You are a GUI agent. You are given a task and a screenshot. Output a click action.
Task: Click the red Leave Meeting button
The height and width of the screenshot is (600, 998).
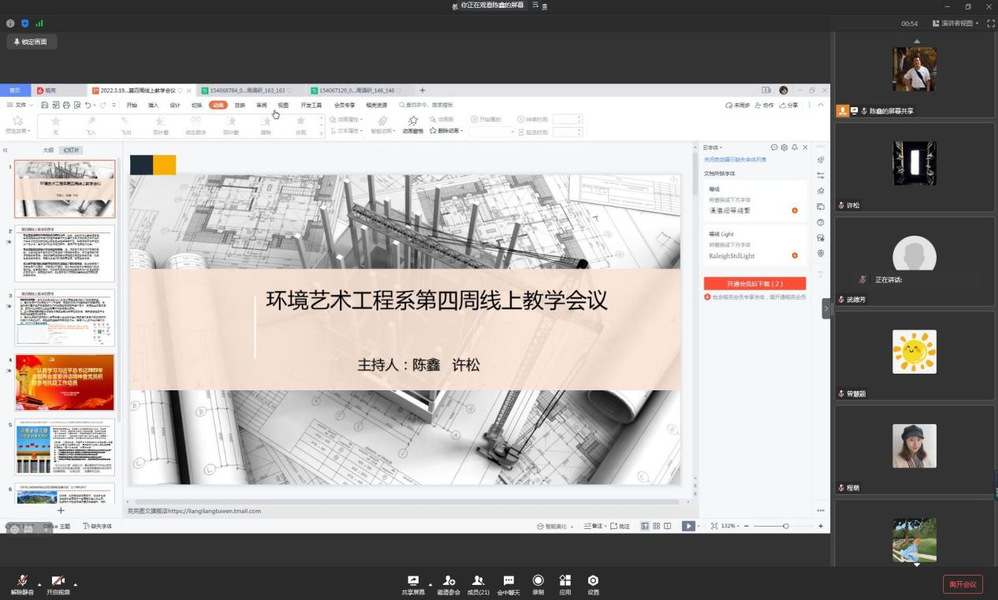962,584
